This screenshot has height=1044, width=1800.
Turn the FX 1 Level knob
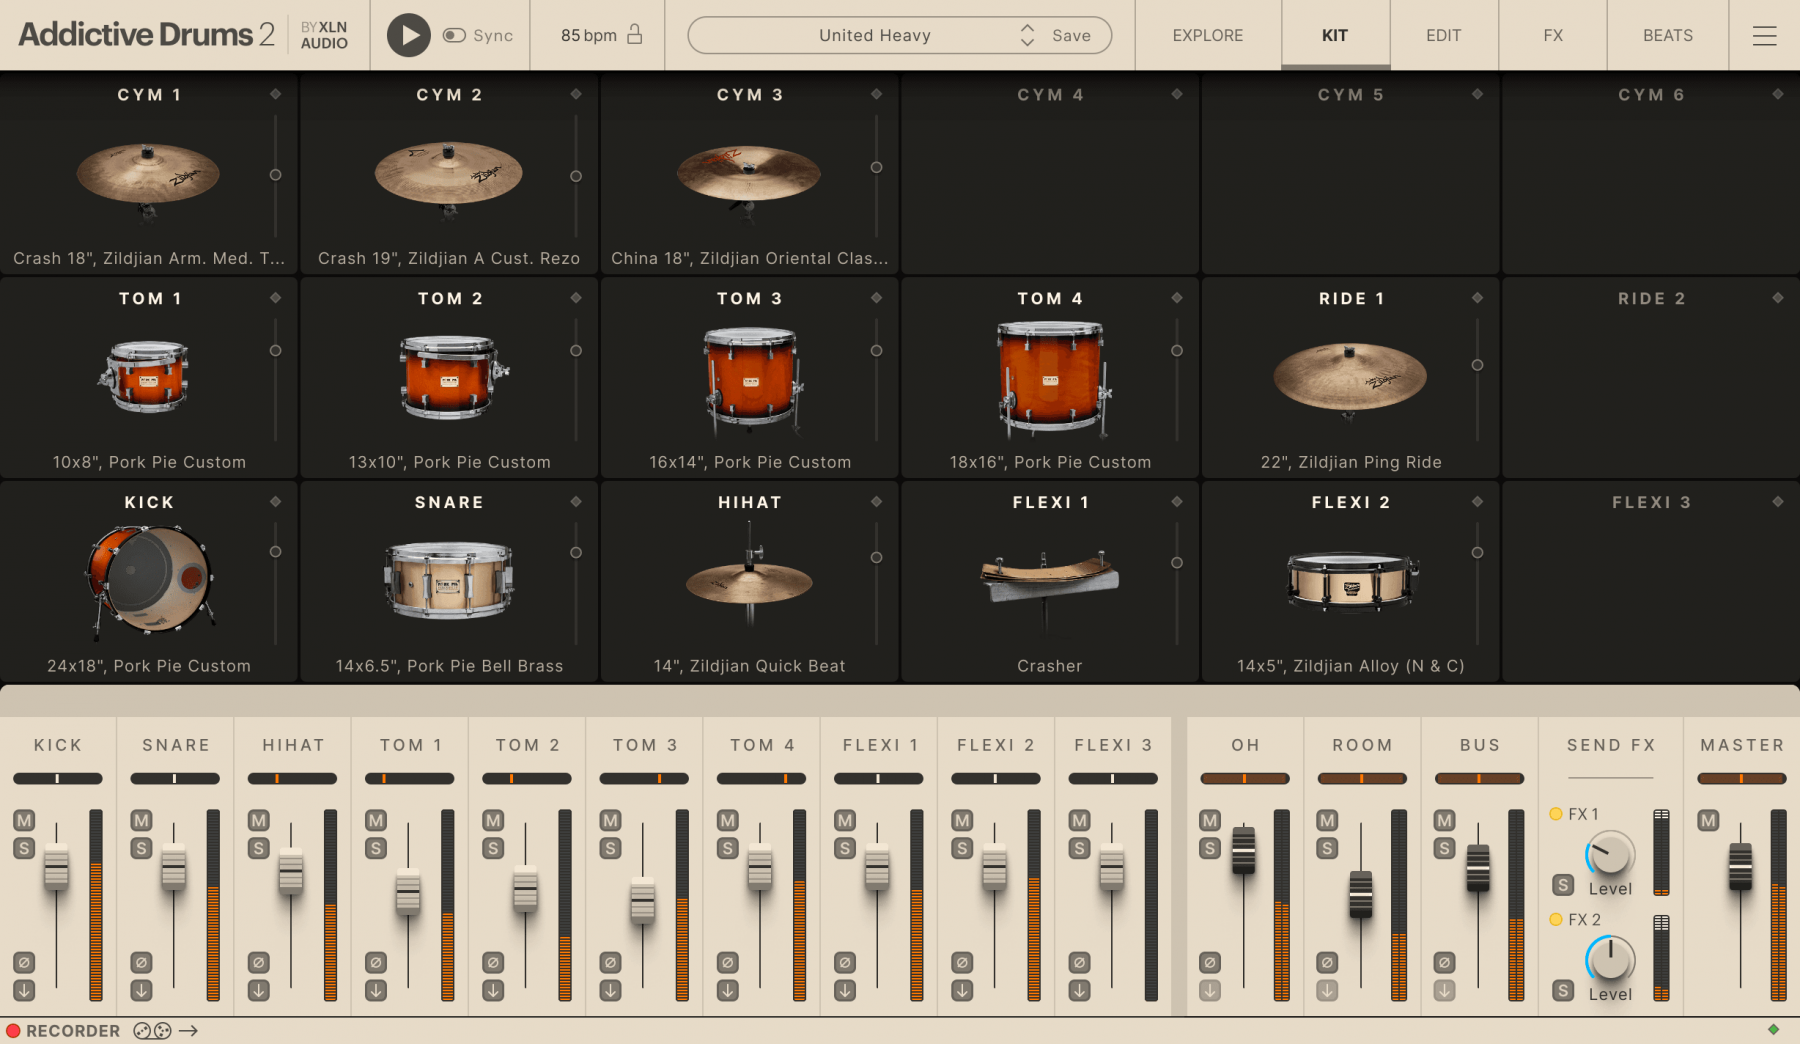[1610, 854]
